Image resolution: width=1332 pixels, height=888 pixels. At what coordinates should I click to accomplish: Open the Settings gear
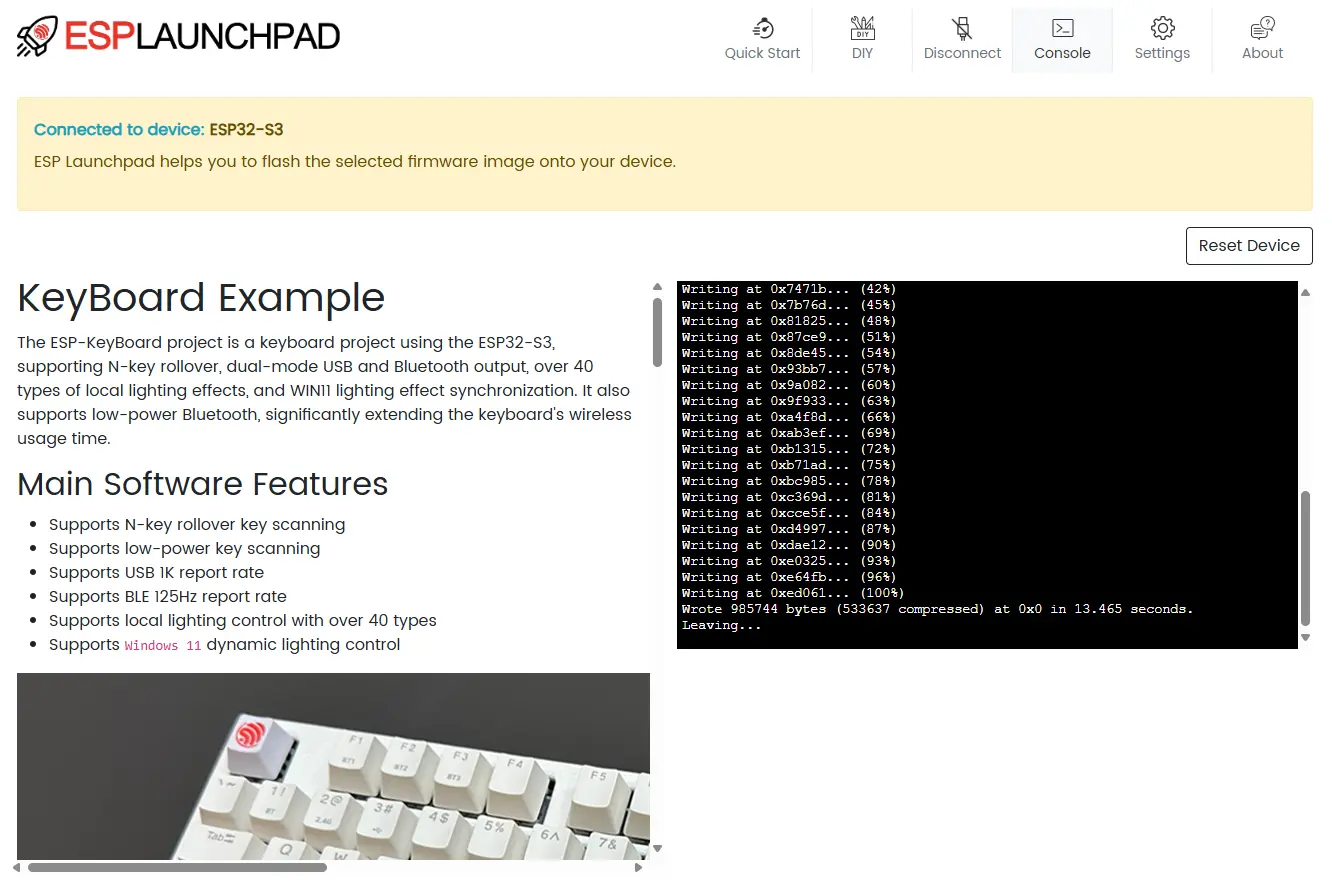(x=1162, y=40)
